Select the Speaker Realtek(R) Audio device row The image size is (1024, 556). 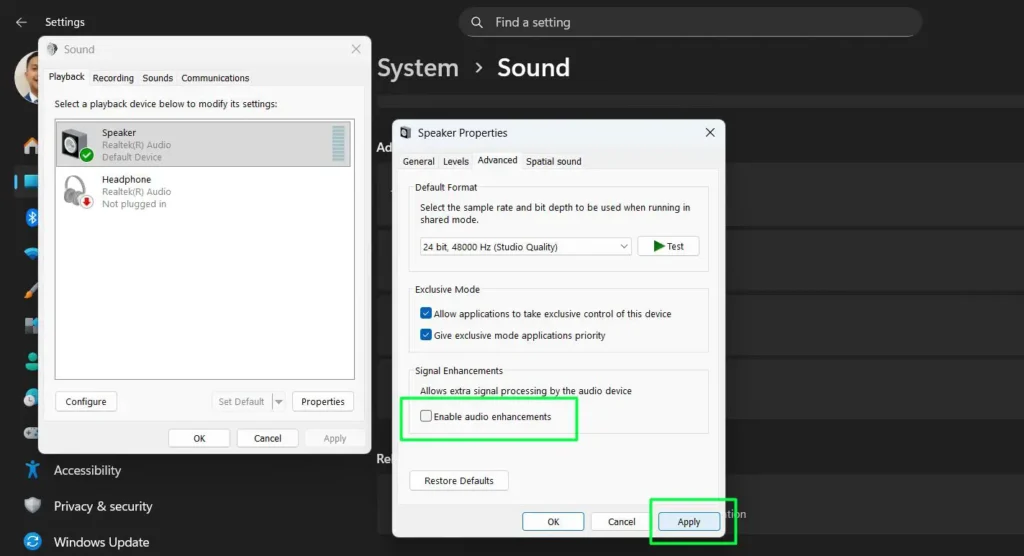203,144
